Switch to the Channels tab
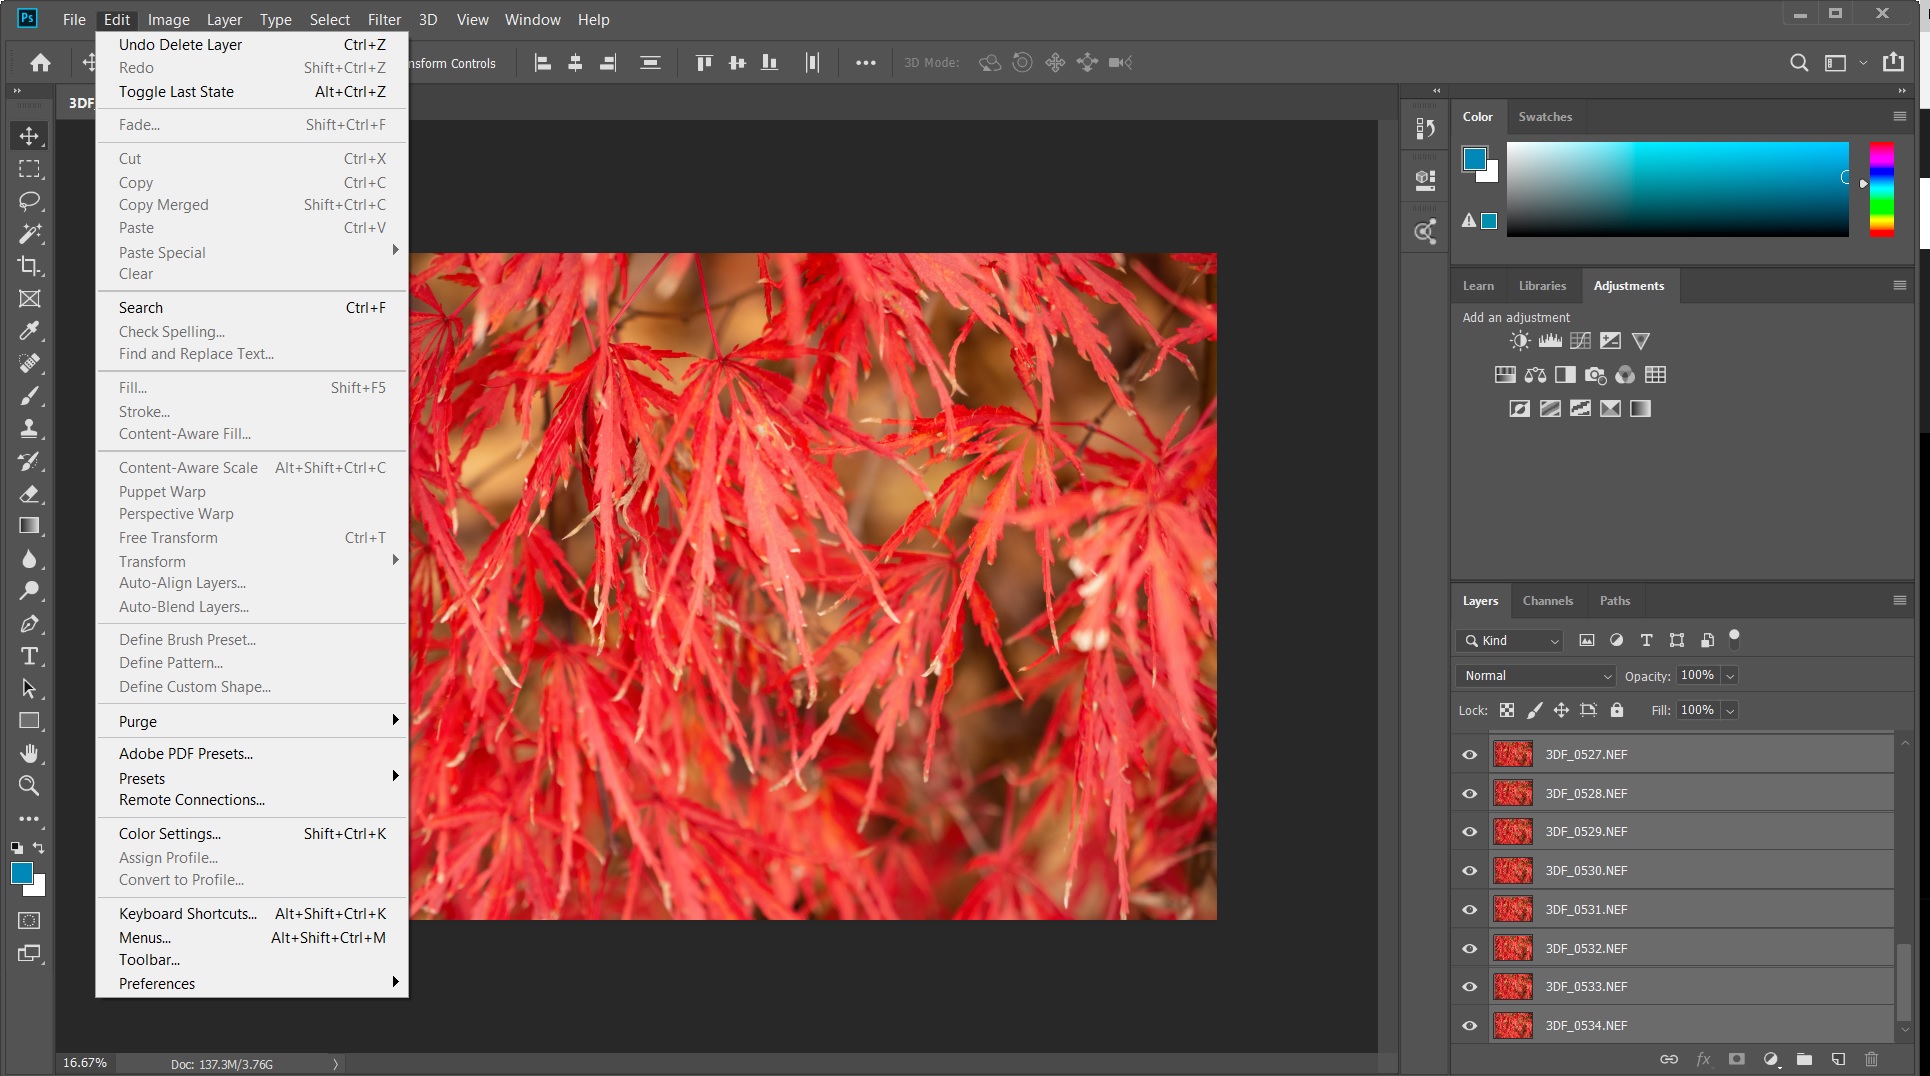The image size is (1930, 1076). pos(1547,600)
